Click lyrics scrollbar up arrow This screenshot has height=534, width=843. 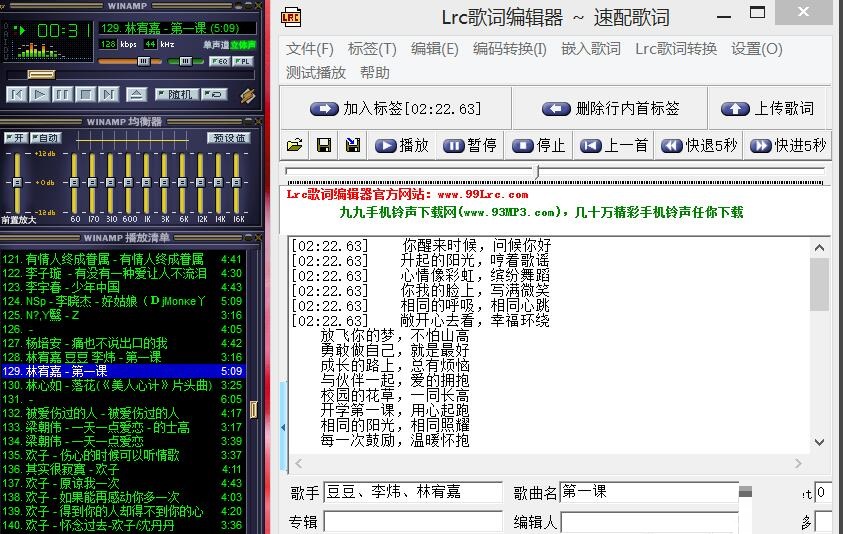click(x=819, y=248)
